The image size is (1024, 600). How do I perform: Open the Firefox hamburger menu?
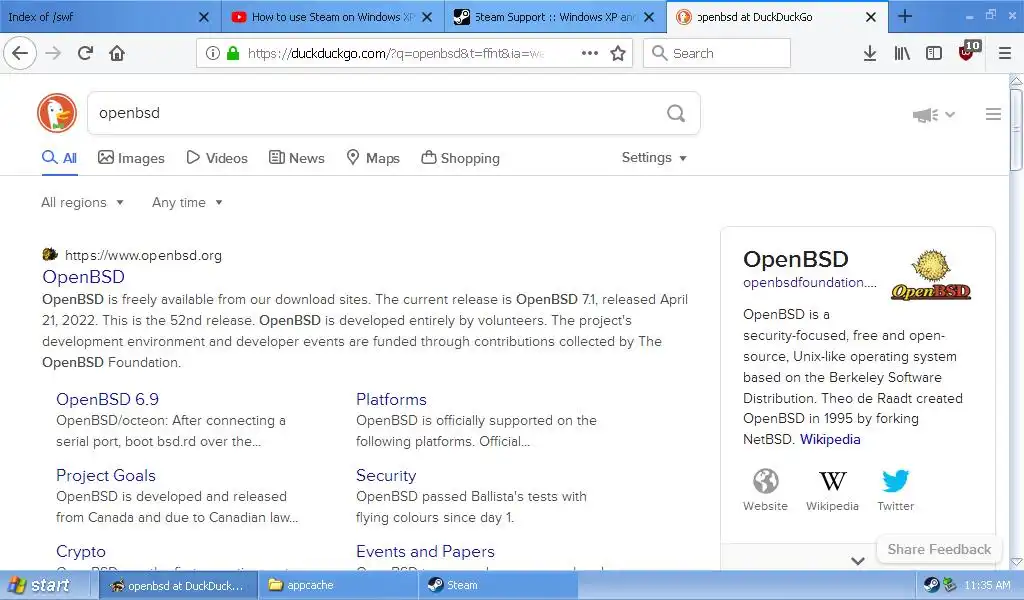(1005, 53)
